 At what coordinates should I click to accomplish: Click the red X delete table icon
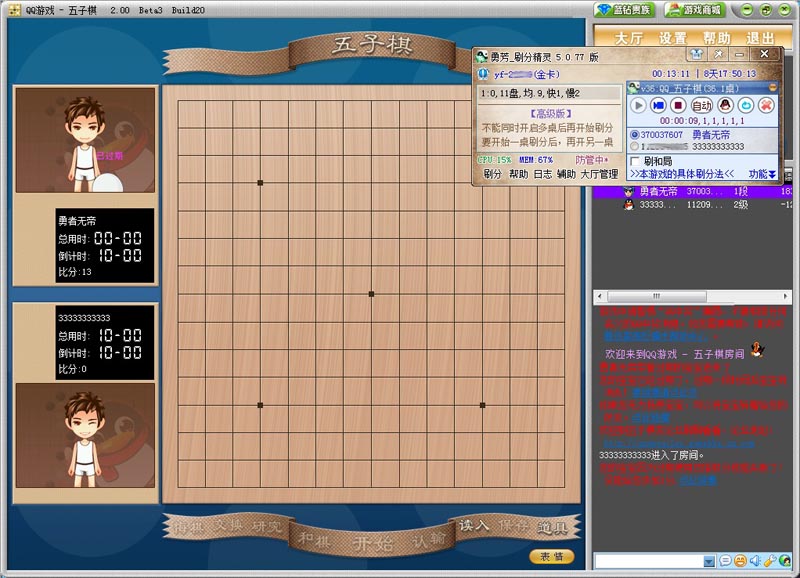pyautogui.click(x=766, y=106)
